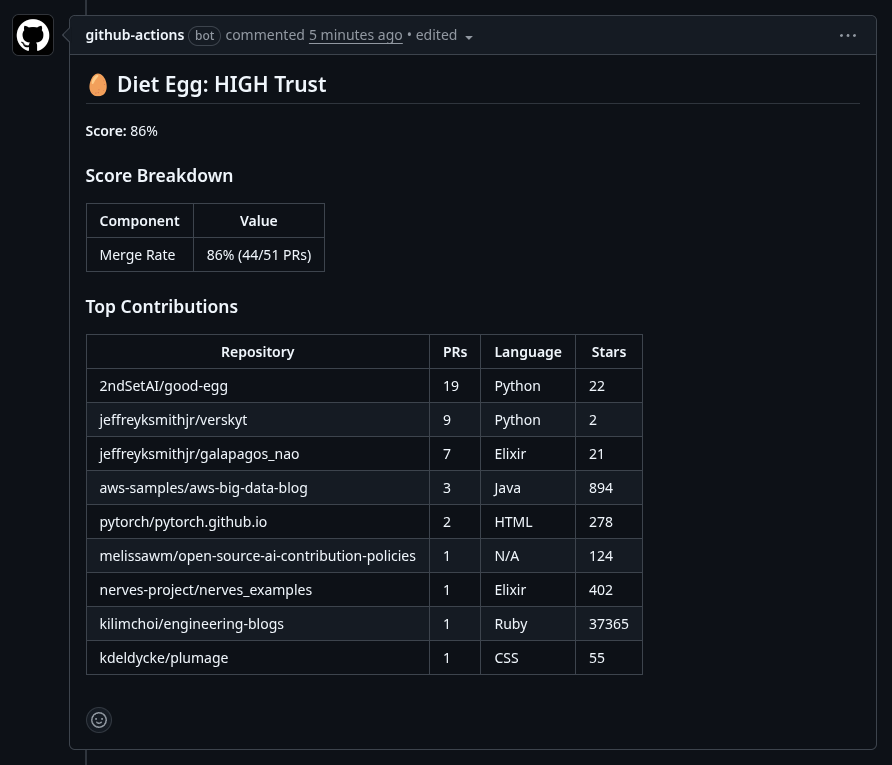The width and height of the screenshot is (892, 765).
Task: Click the '5 minutes ago' timestamp
Action: [x=355, y=35]
